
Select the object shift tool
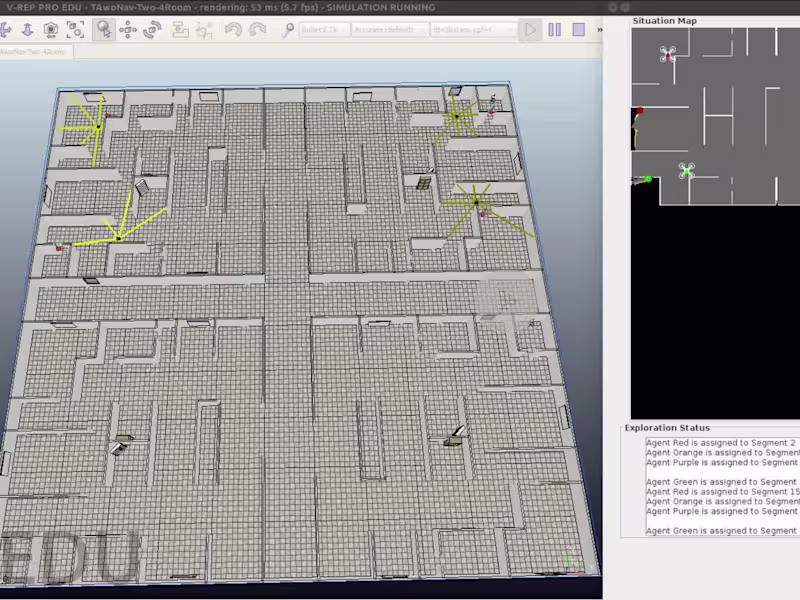(128, 29)
